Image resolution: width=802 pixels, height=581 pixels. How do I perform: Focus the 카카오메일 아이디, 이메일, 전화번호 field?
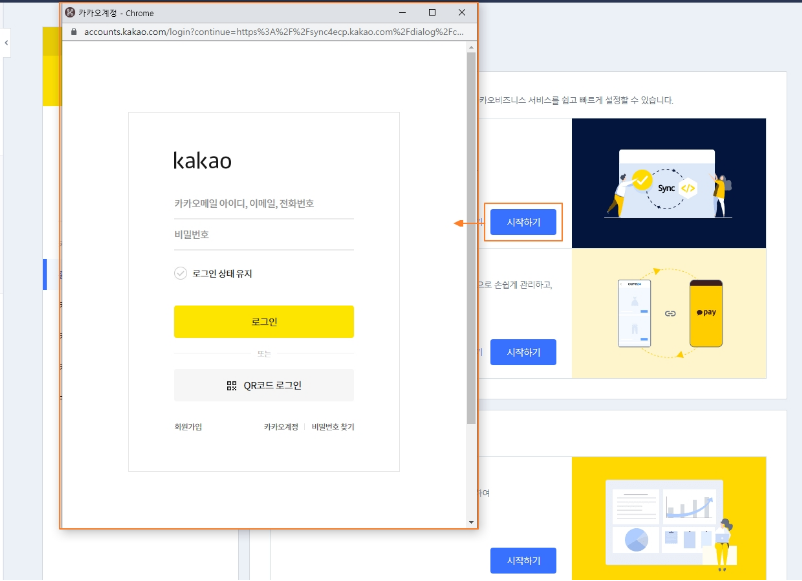[x=264, y=204]
